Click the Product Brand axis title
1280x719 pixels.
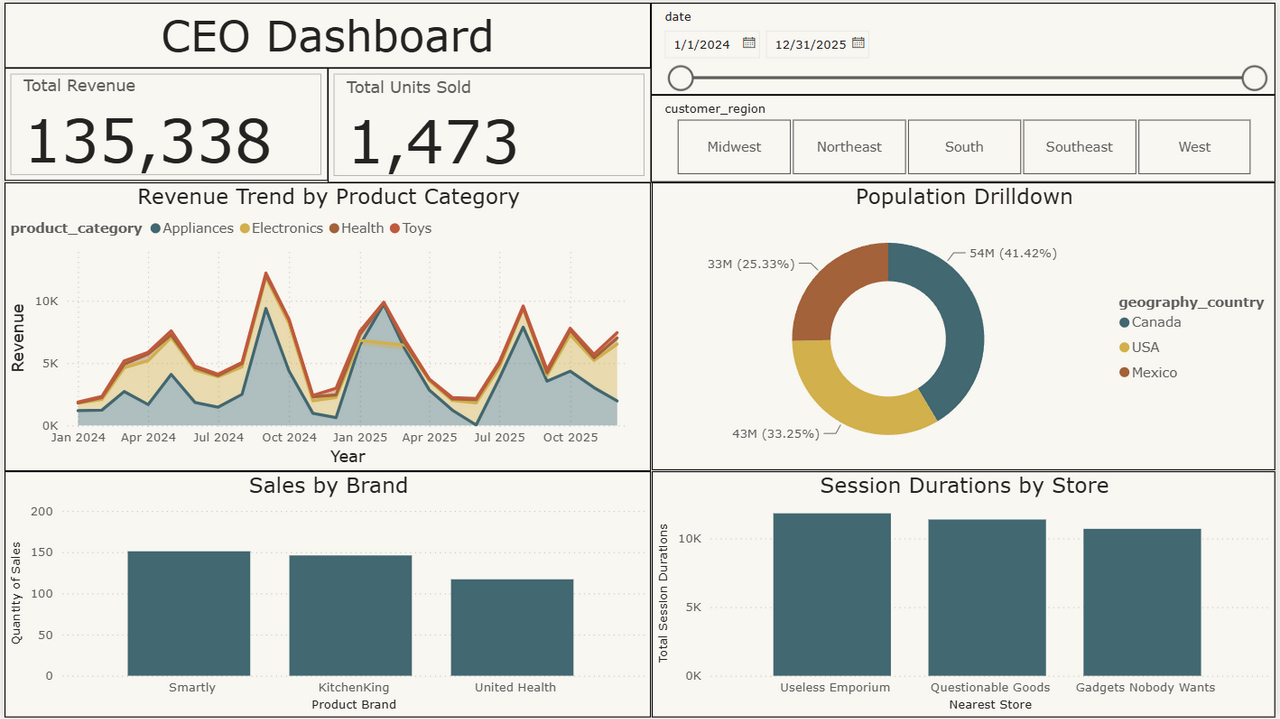coord(354,704)
